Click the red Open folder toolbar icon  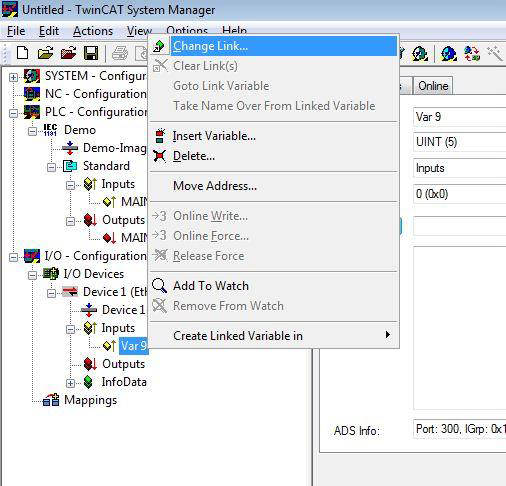click(68, 53)
